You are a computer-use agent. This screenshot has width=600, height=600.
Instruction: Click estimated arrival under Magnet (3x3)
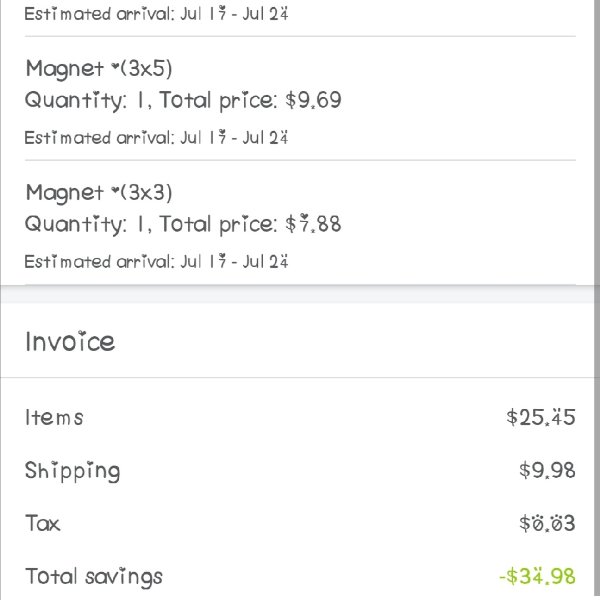pyautogui.click(x=156, y=262)
